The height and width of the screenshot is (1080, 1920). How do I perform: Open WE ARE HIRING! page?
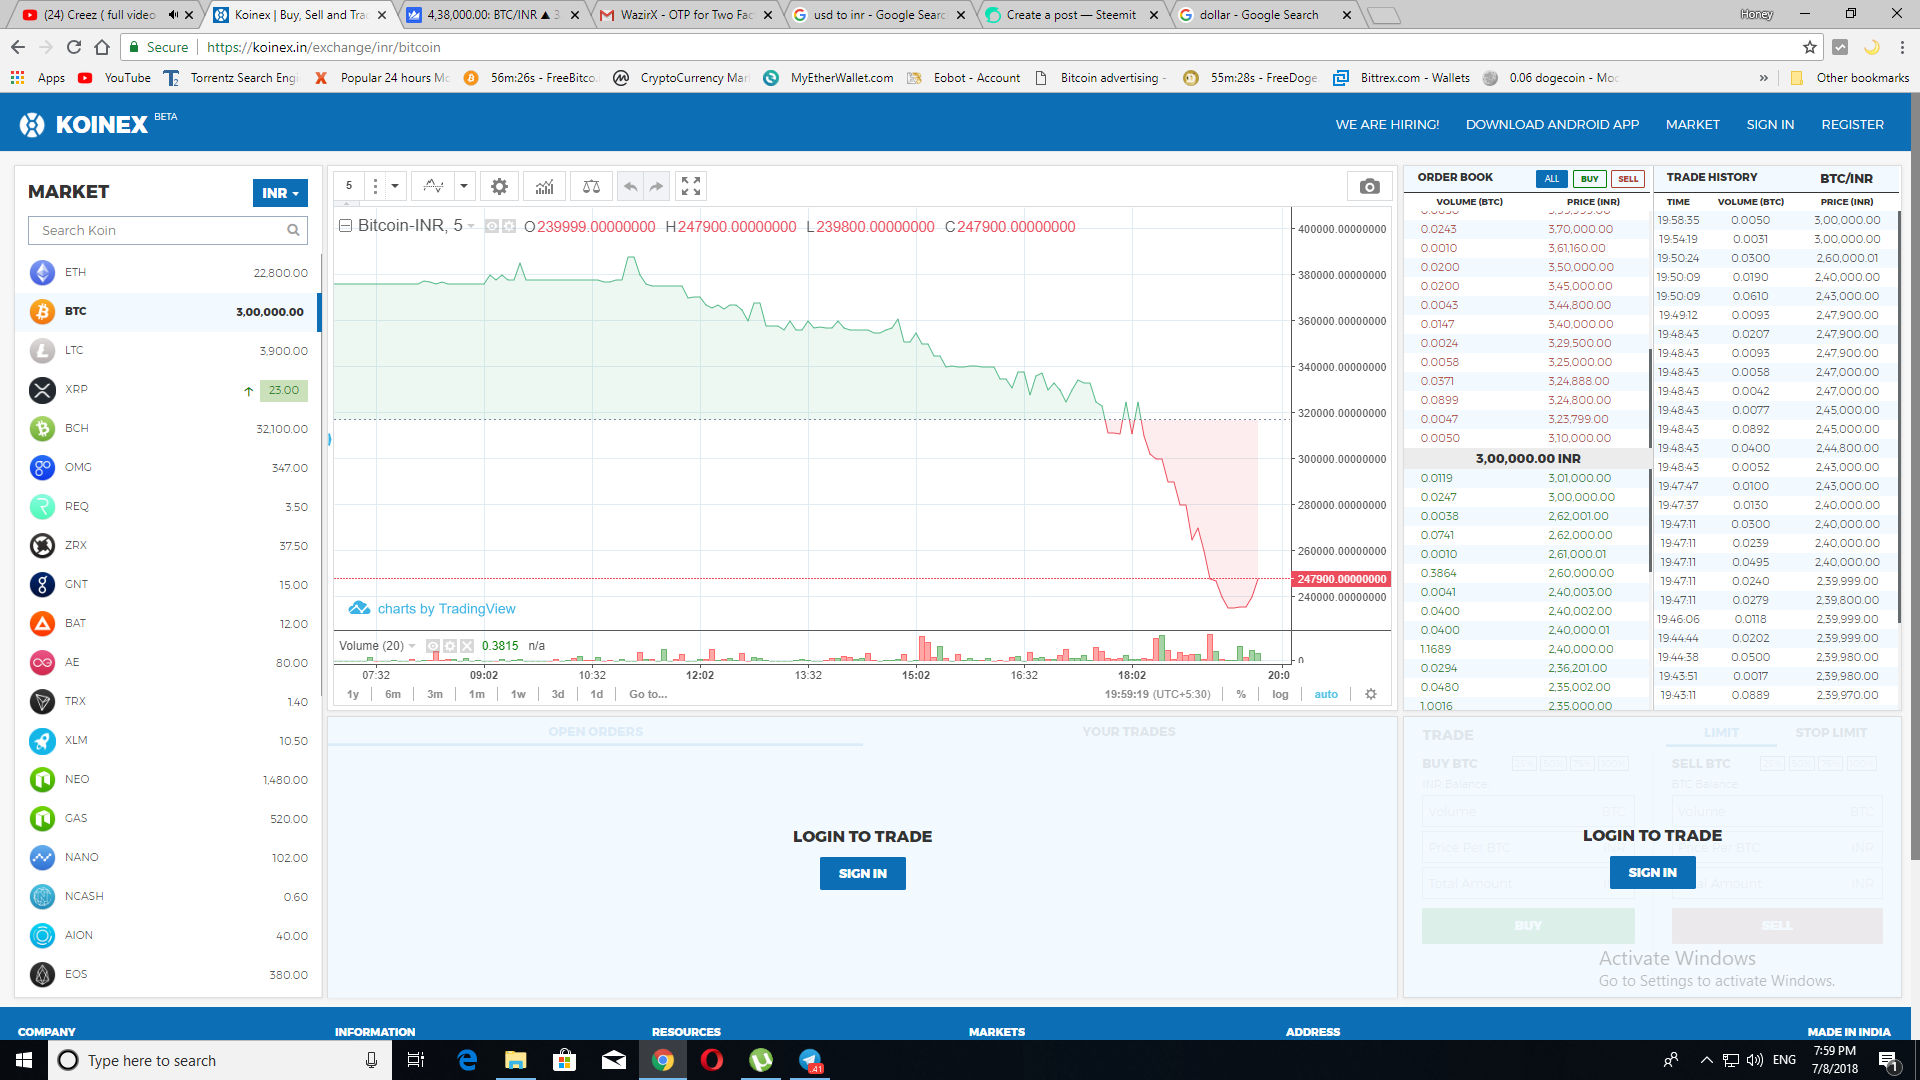[x=1387, y=125]
